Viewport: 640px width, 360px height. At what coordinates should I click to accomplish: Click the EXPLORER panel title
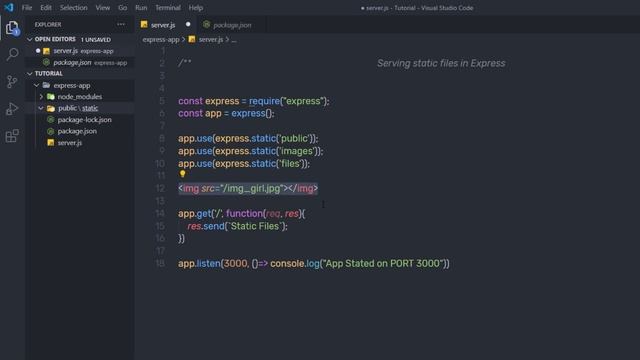pyautogui.click(x=48, y=24)
